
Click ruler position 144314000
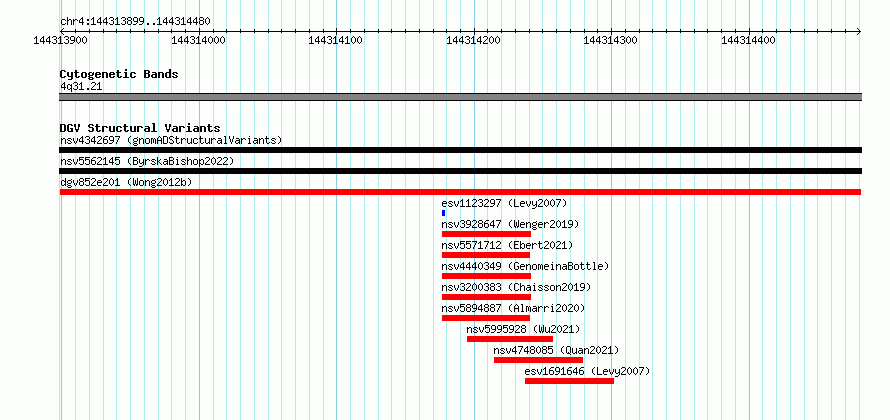pyautogui.click(x=199, y=40)
